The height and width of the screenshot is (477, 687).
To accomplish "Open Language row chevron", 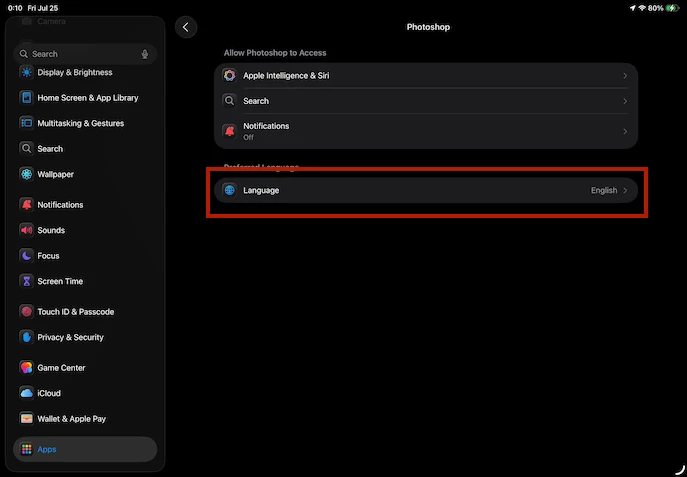I will (x=625, y=191).
